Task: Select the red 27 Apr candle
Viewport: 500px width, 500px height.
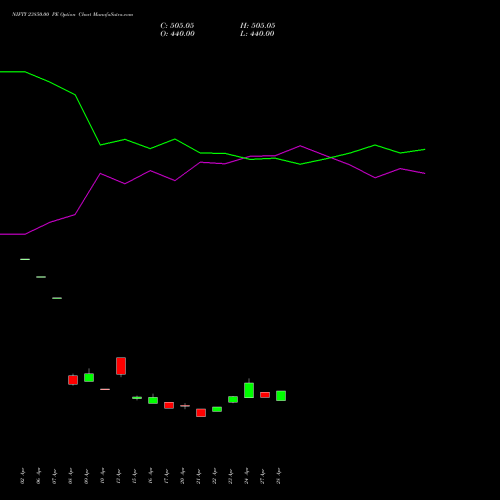Action: click(x=265, y=395)
